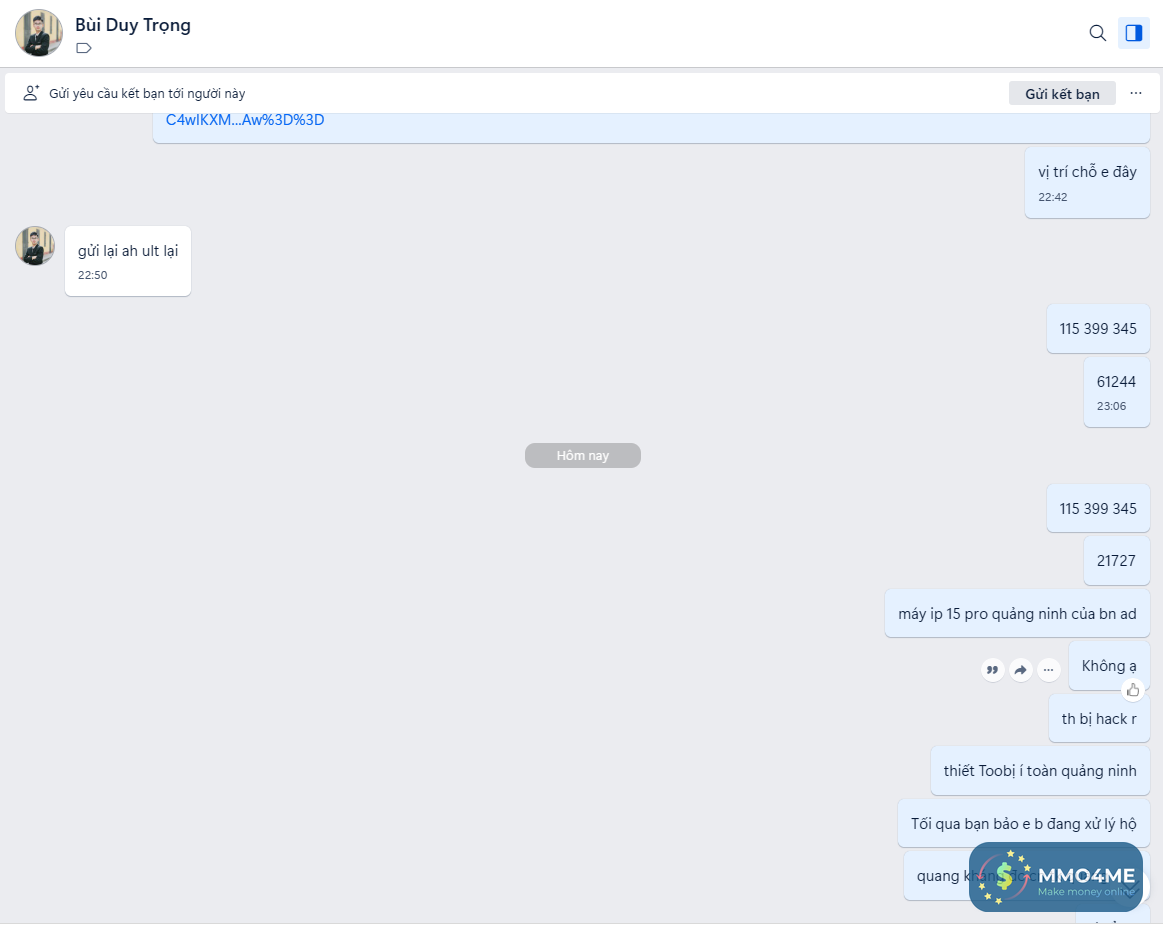Image resolution: width=1163 pixels, height=930 pixels.
Task: Quote the 'Không ạ' message
Action: [x=992, y=670]
